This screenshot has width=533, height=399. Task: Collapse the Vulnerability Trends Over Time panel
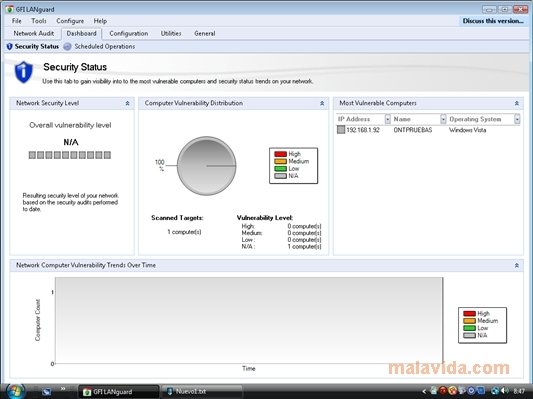(x=517, y=265)
